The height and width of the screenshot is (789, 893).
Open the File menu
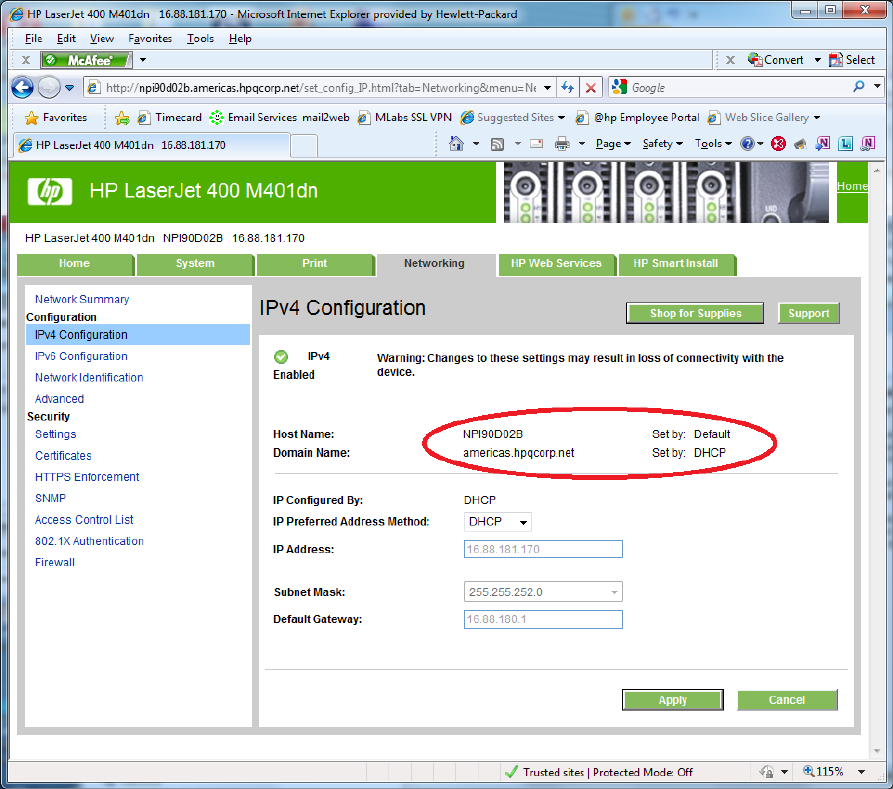[34, 38]
